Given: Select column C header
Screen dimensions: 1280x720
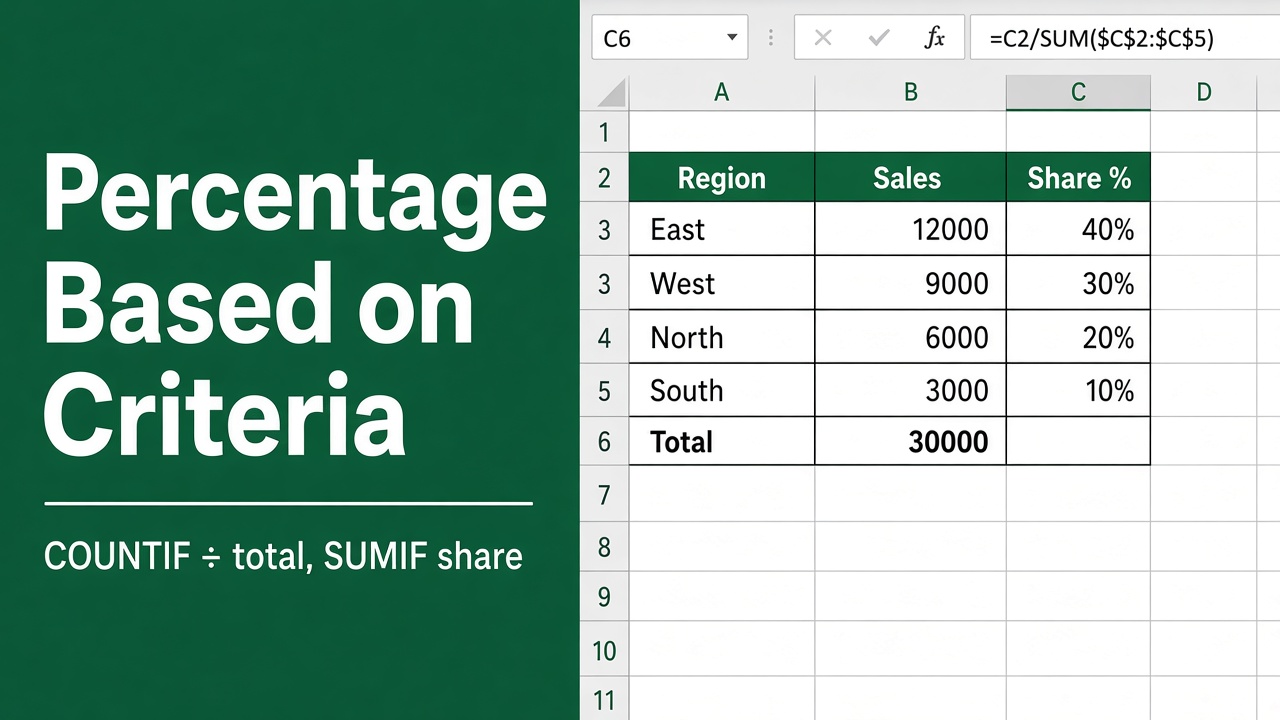Looking at the screenshot, I should point(1078,93).
